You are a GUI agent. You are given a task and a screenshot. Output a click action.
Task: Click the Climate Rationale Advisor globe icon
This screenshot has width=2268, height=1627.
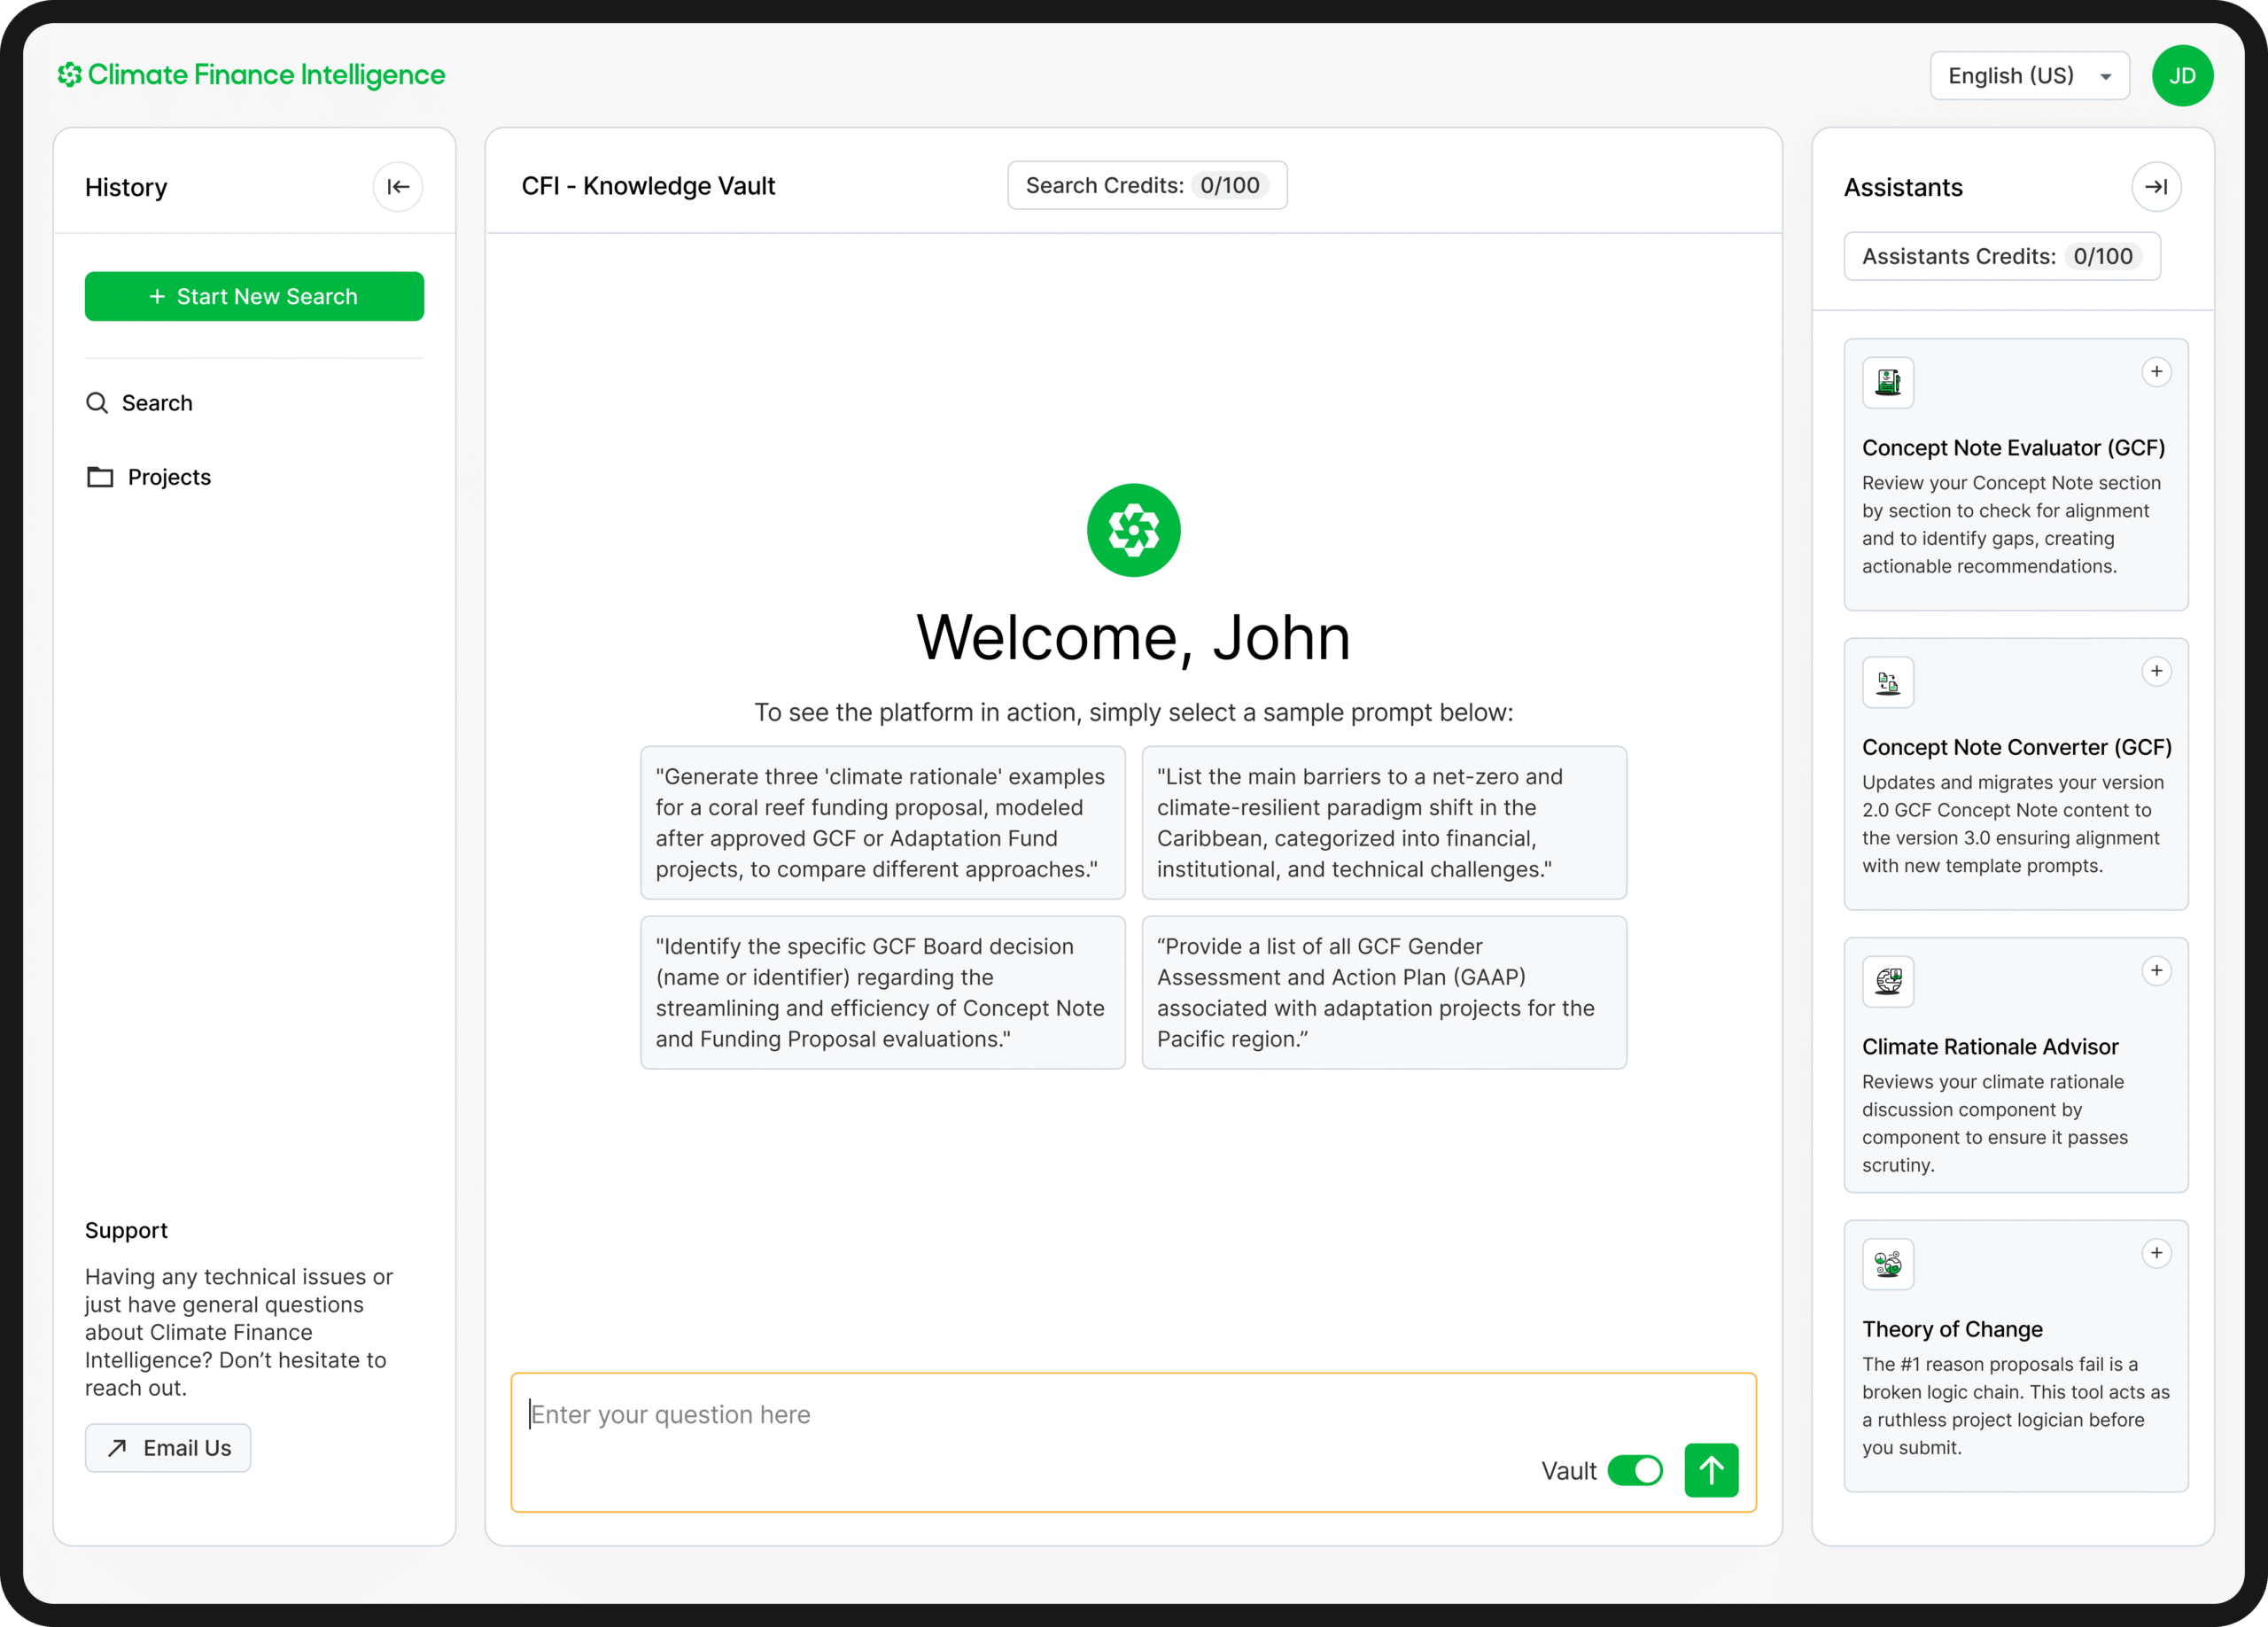(x=1887, y=981)
